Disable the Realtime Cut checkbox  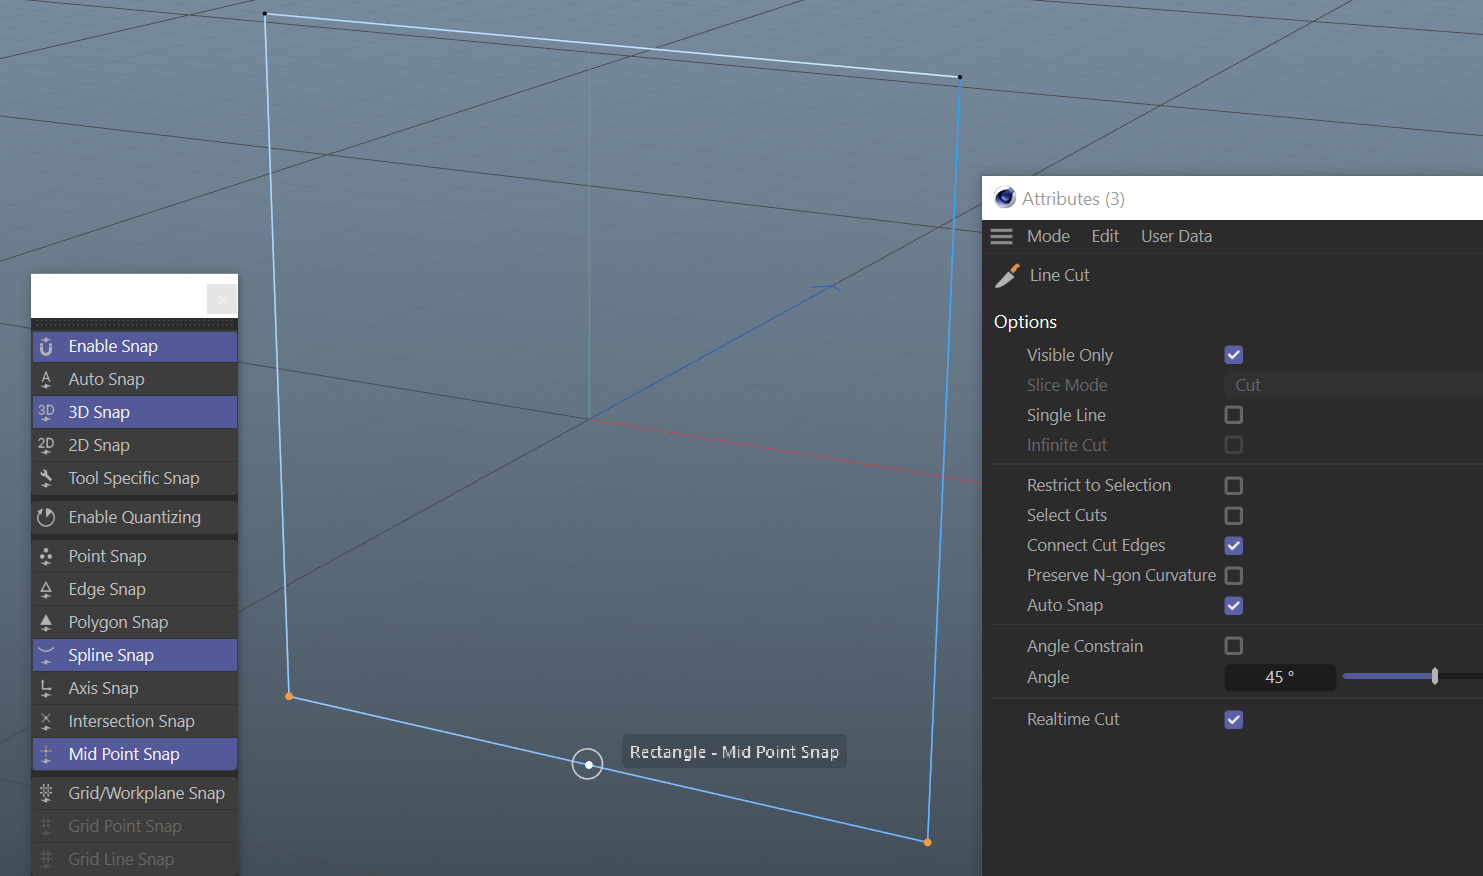1233,720
